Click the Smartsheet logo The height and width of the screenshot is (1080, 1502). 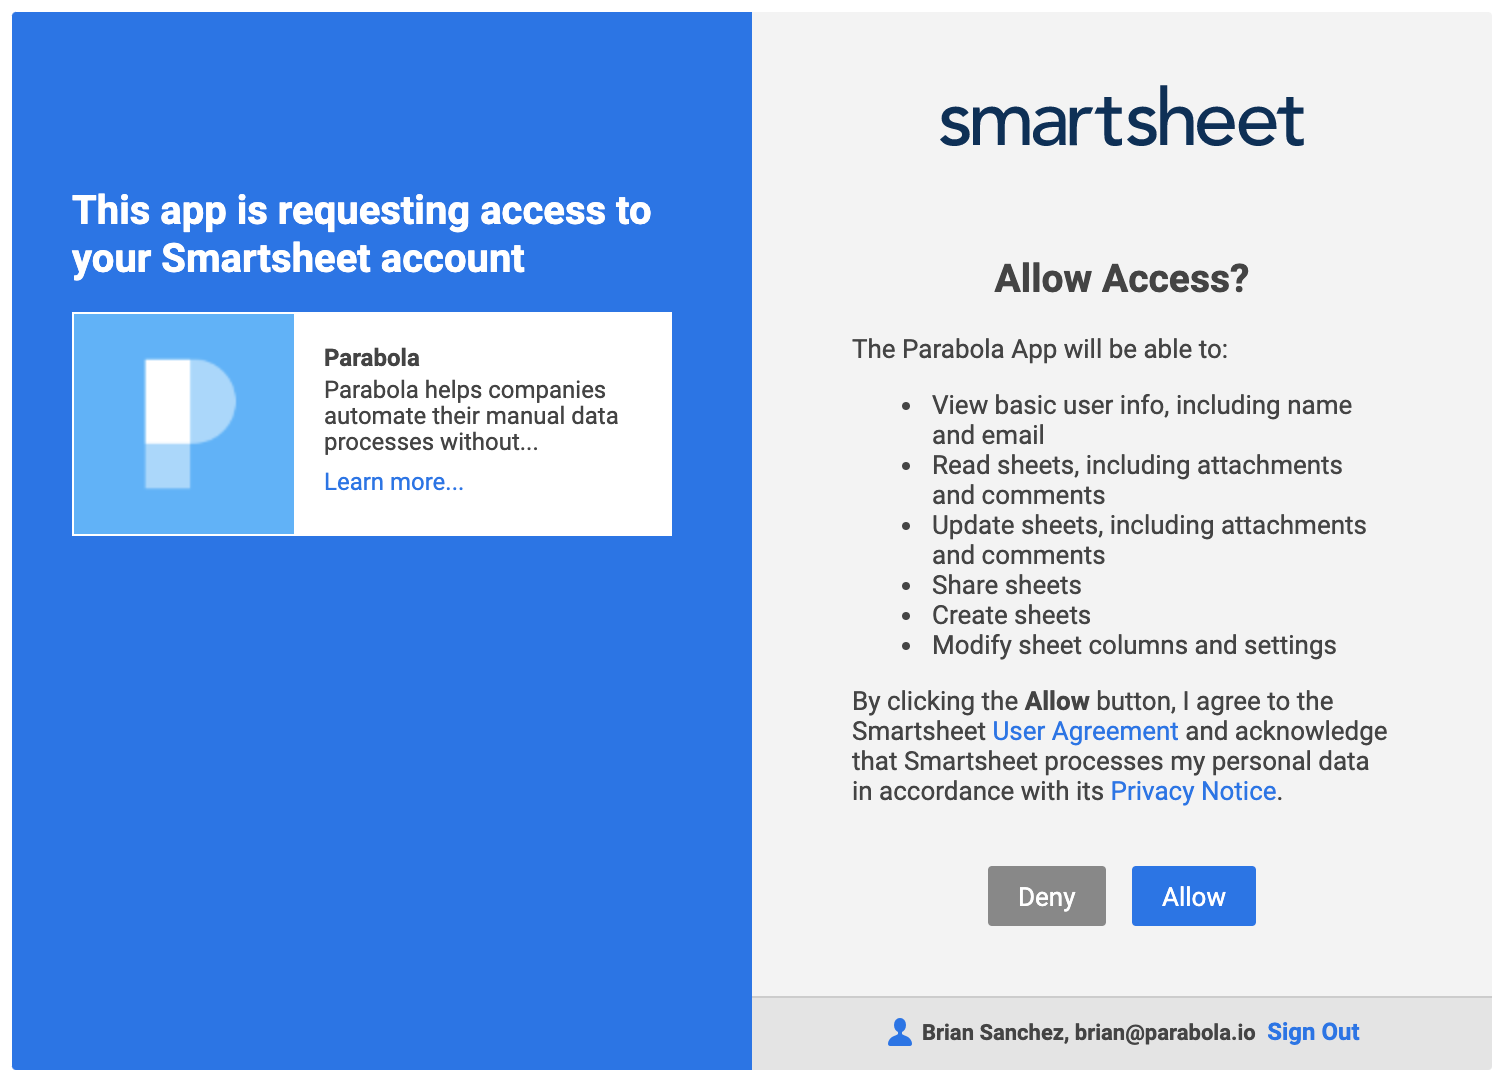coord(1122,118)
